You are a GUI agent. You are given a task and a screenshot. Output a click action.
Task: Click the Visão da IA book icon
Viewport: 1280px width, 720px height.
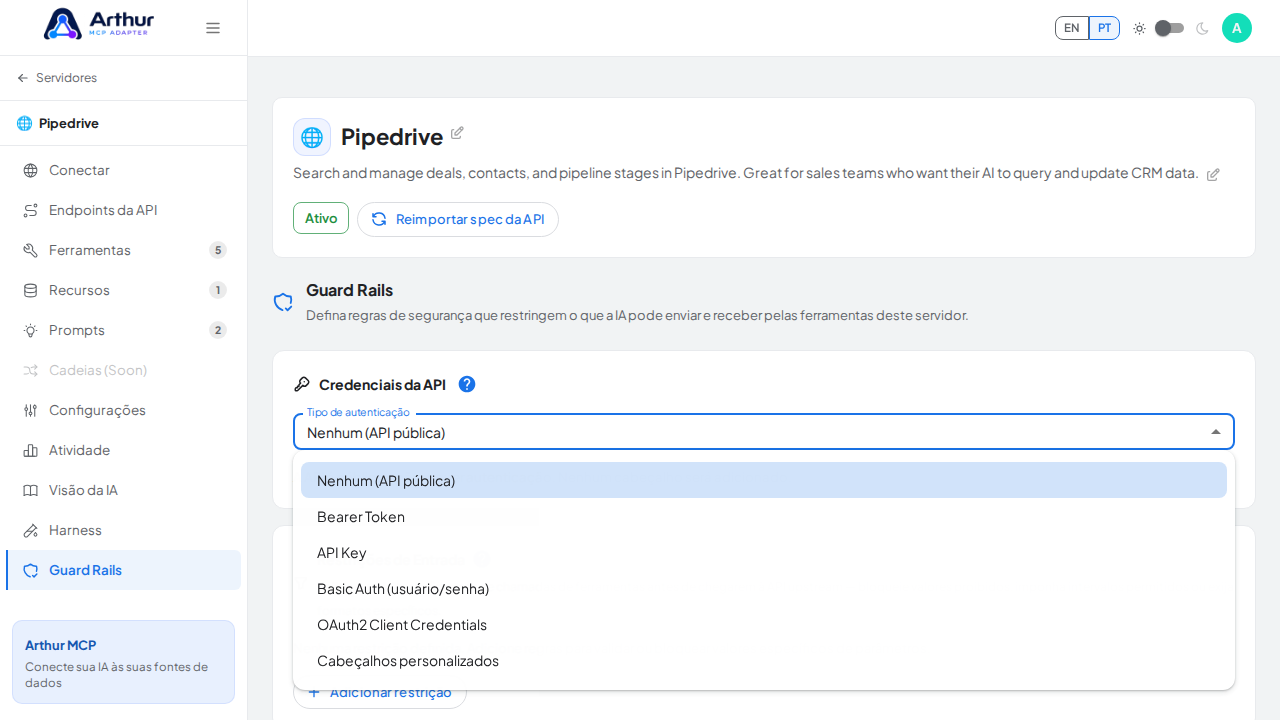tap(31, 490)
